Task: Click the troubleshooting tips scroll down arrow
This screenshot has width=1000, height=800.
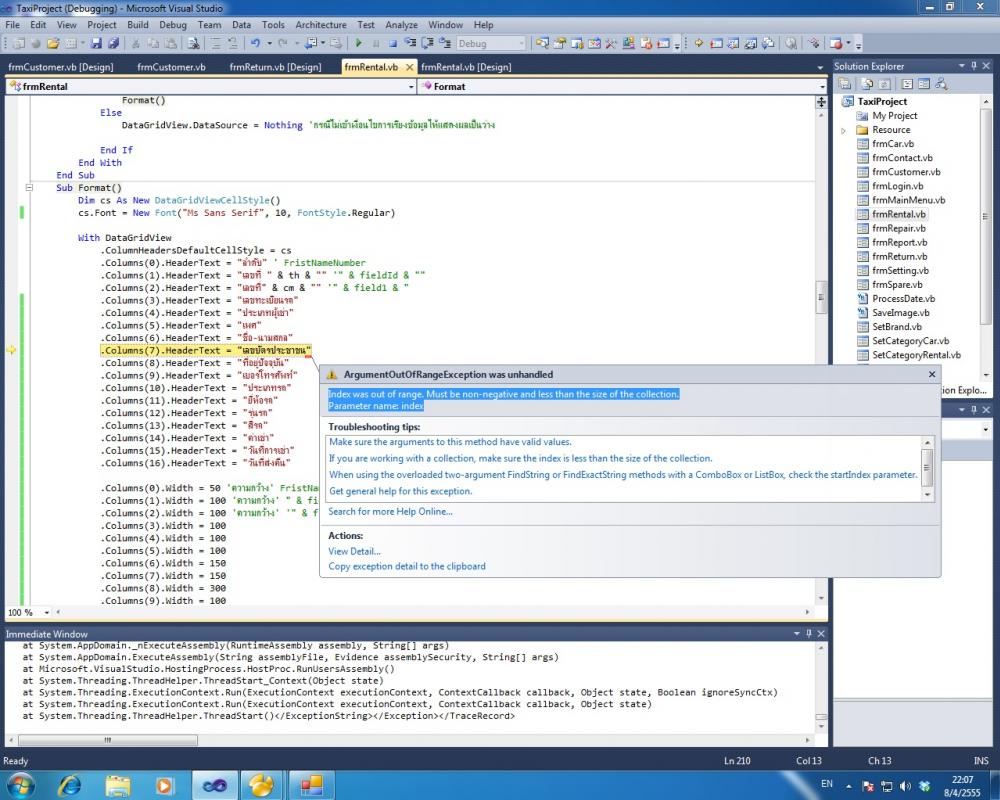Action: pyautogui.click(x=927, y=494)
